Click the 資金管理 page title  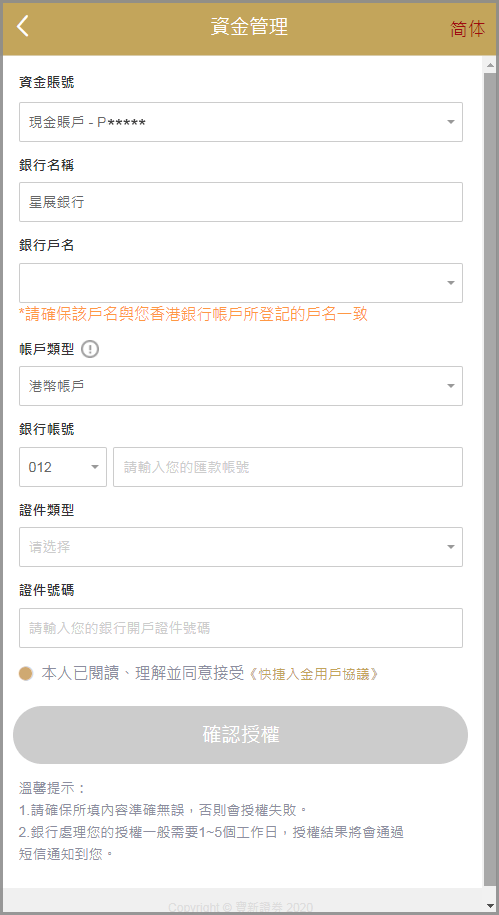[249, 27]
